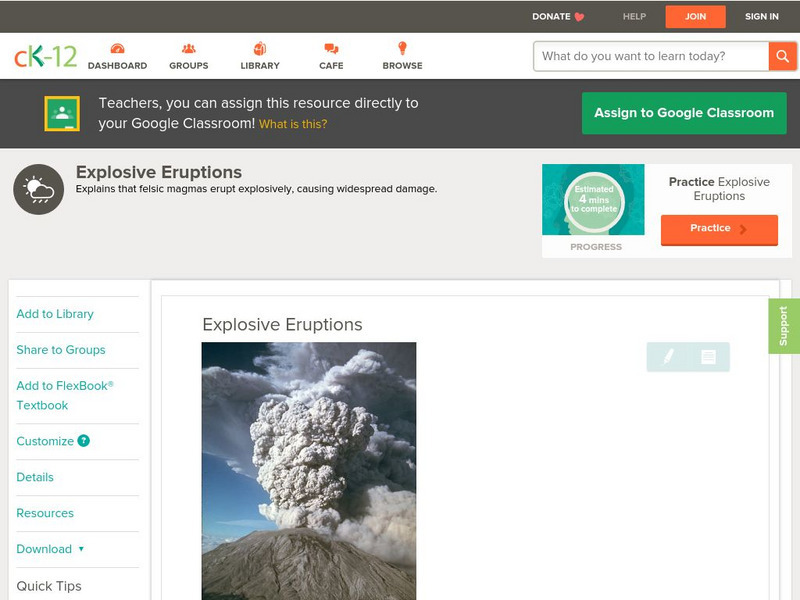Open Browse via the lightbulb icon
The width and height of the screenshot is (800, 600).
tap(403, 46)
